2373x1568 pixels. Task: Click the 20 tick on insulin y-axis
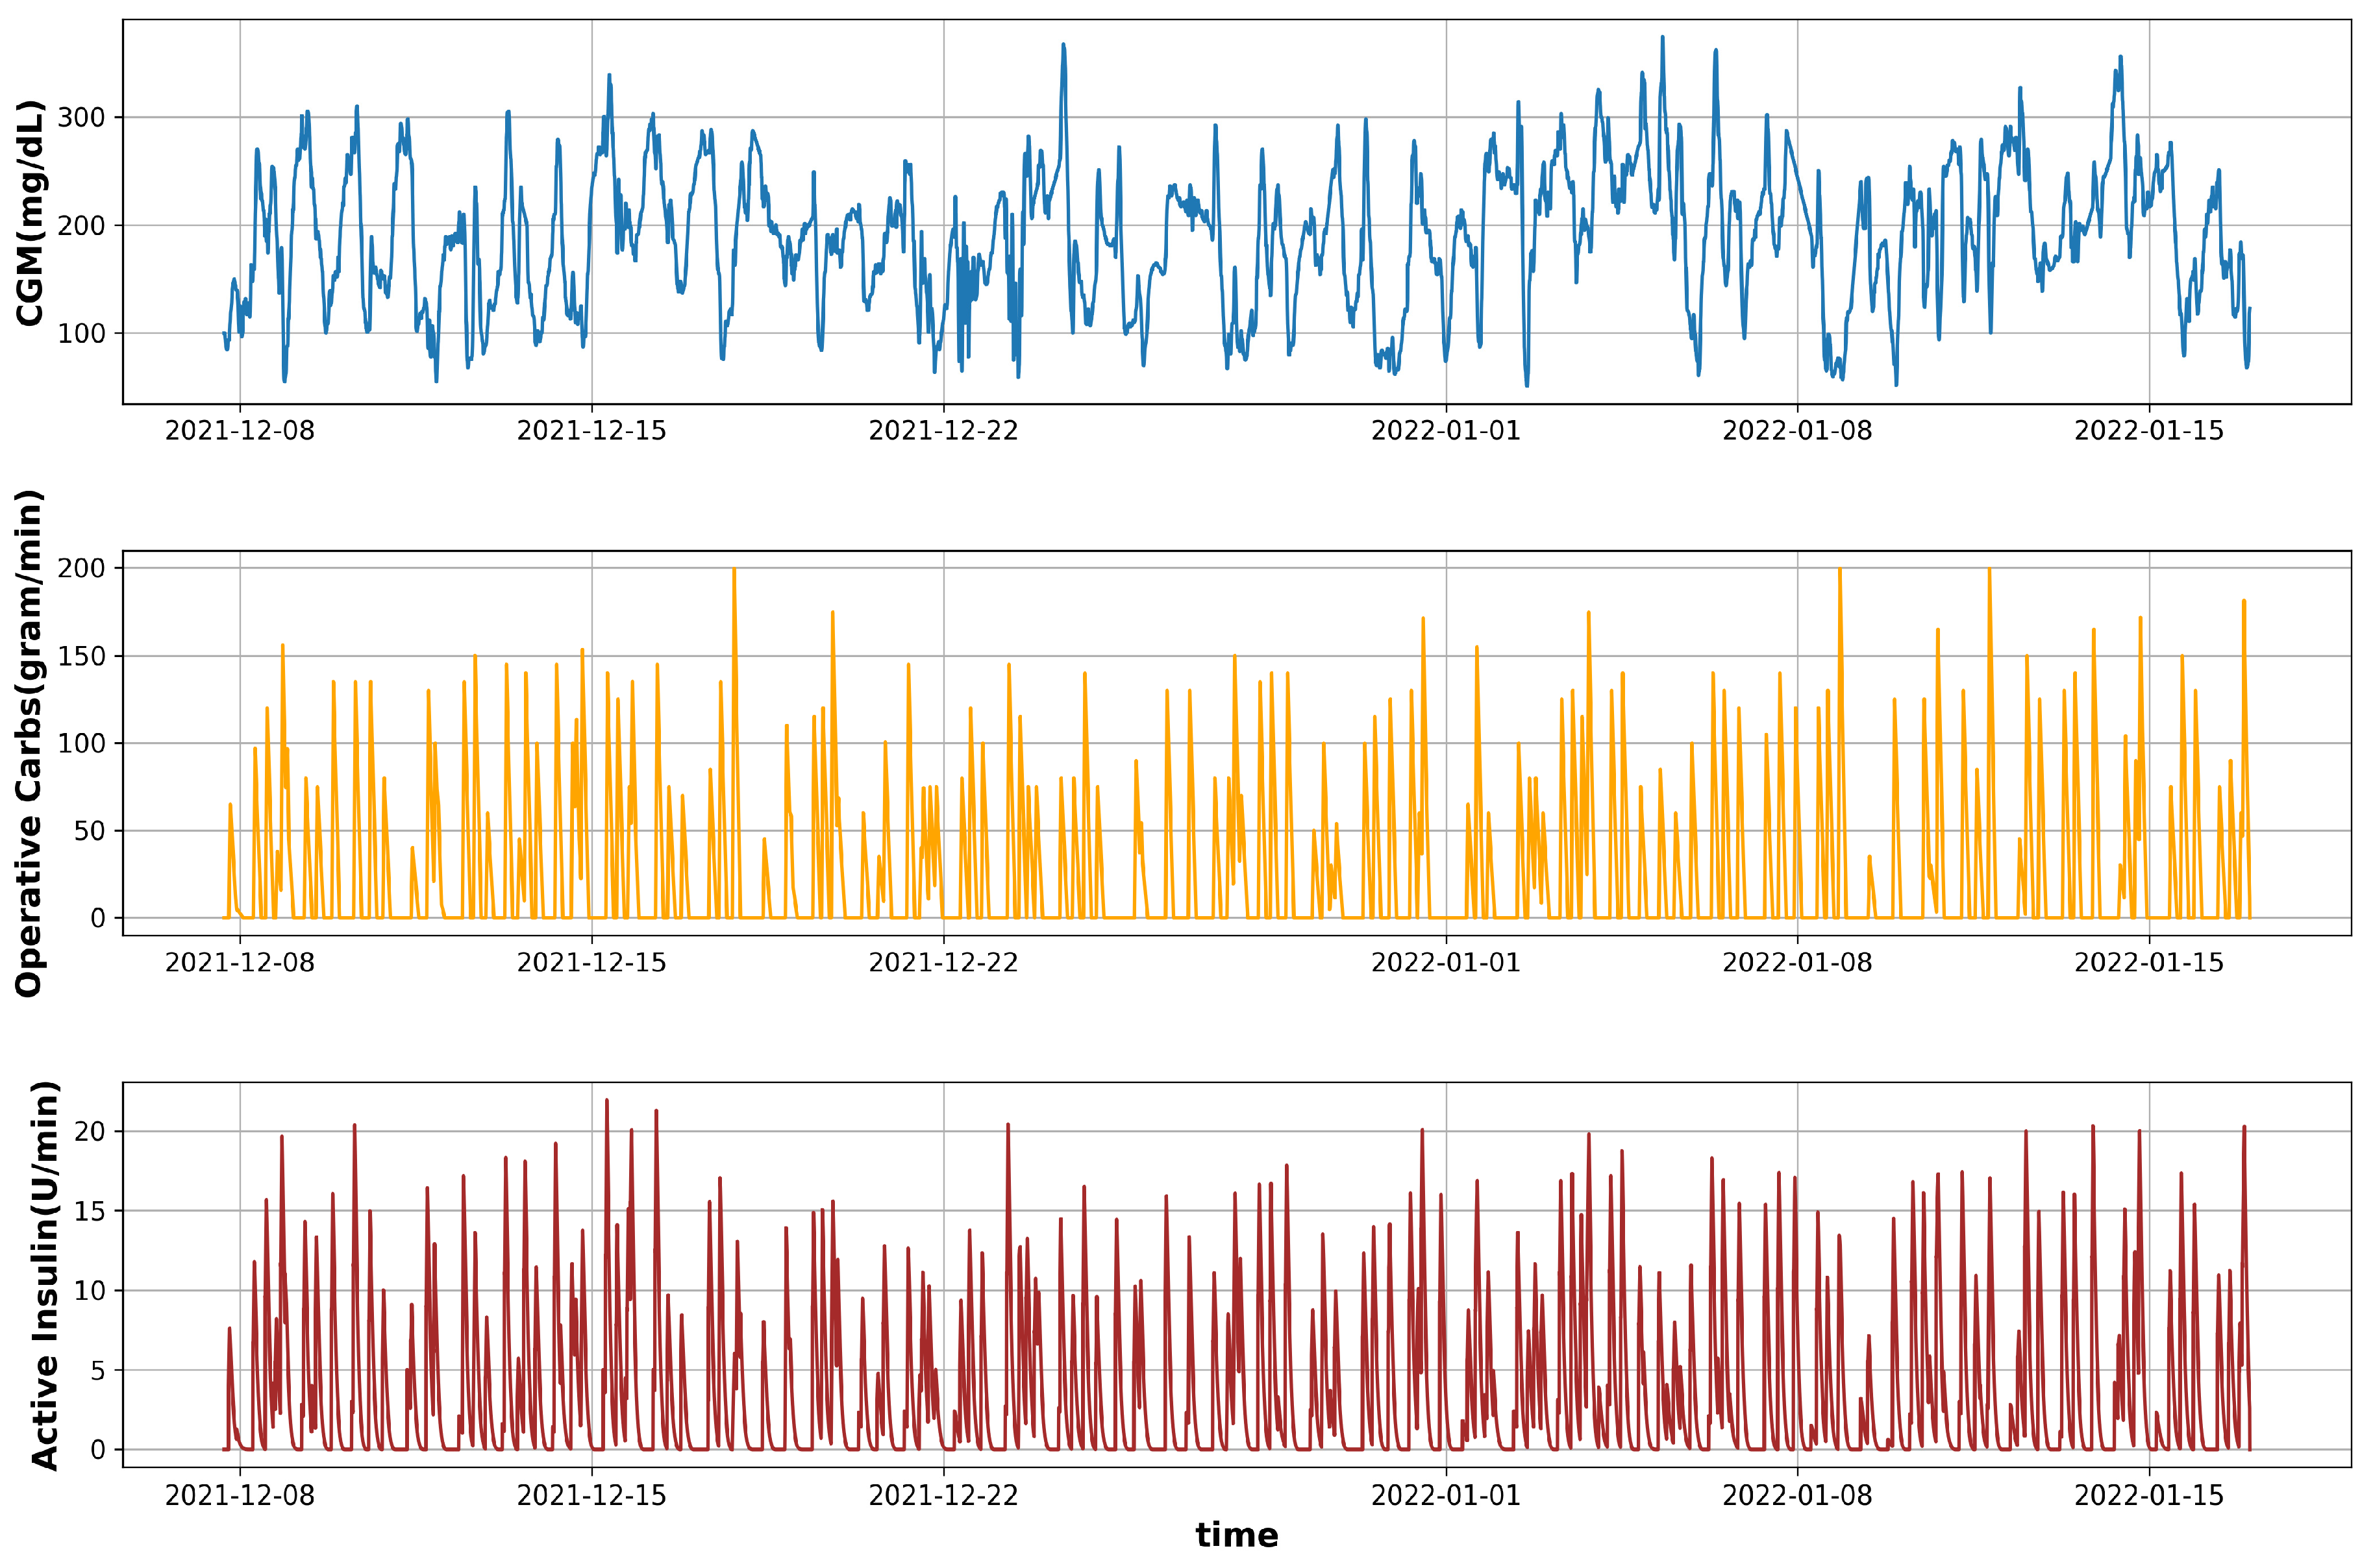pos(89,1132)
